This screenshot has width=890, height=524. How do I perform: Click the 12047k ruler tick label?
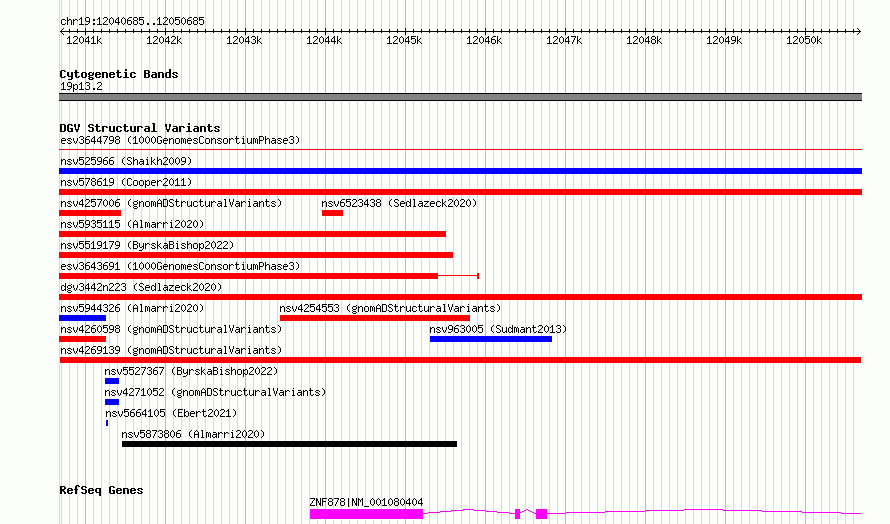(564, 40)
